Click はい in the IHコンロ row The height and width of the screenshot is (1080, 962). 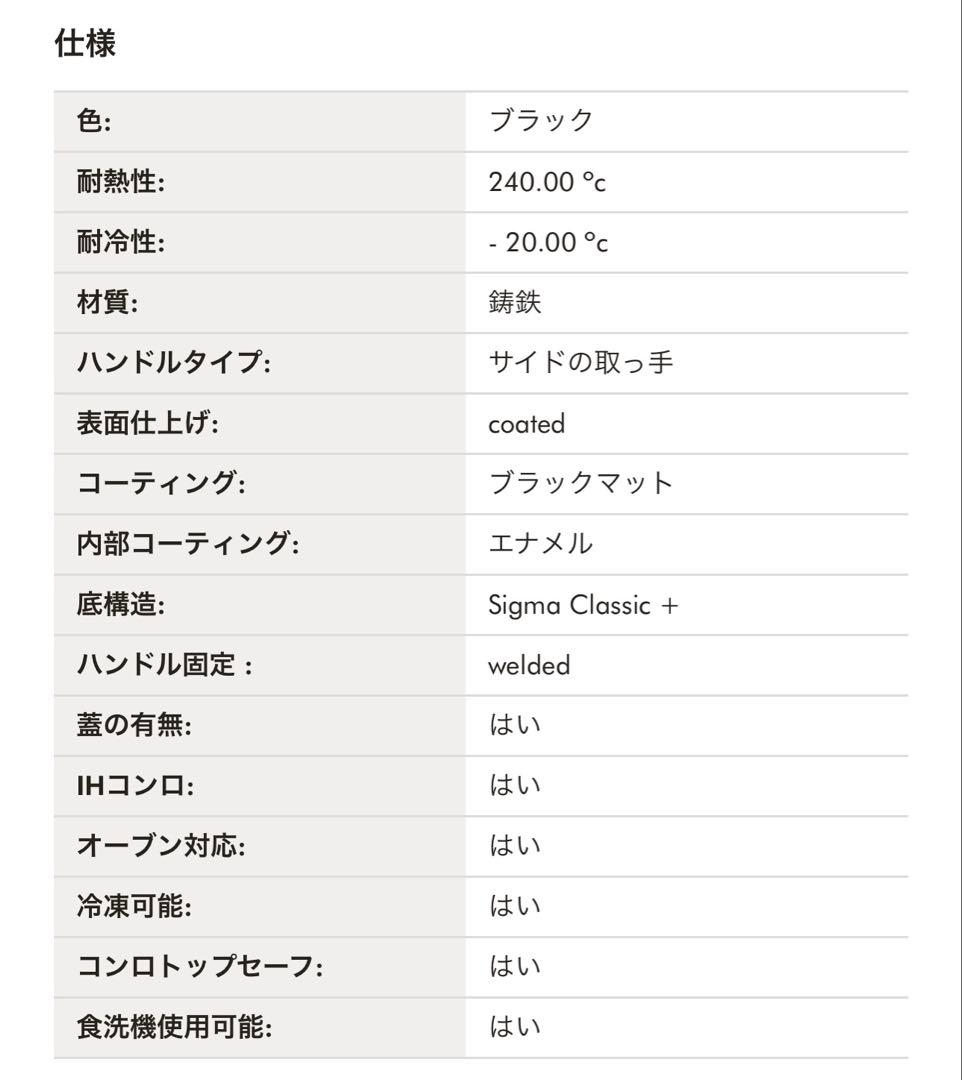tap(515, 786)
